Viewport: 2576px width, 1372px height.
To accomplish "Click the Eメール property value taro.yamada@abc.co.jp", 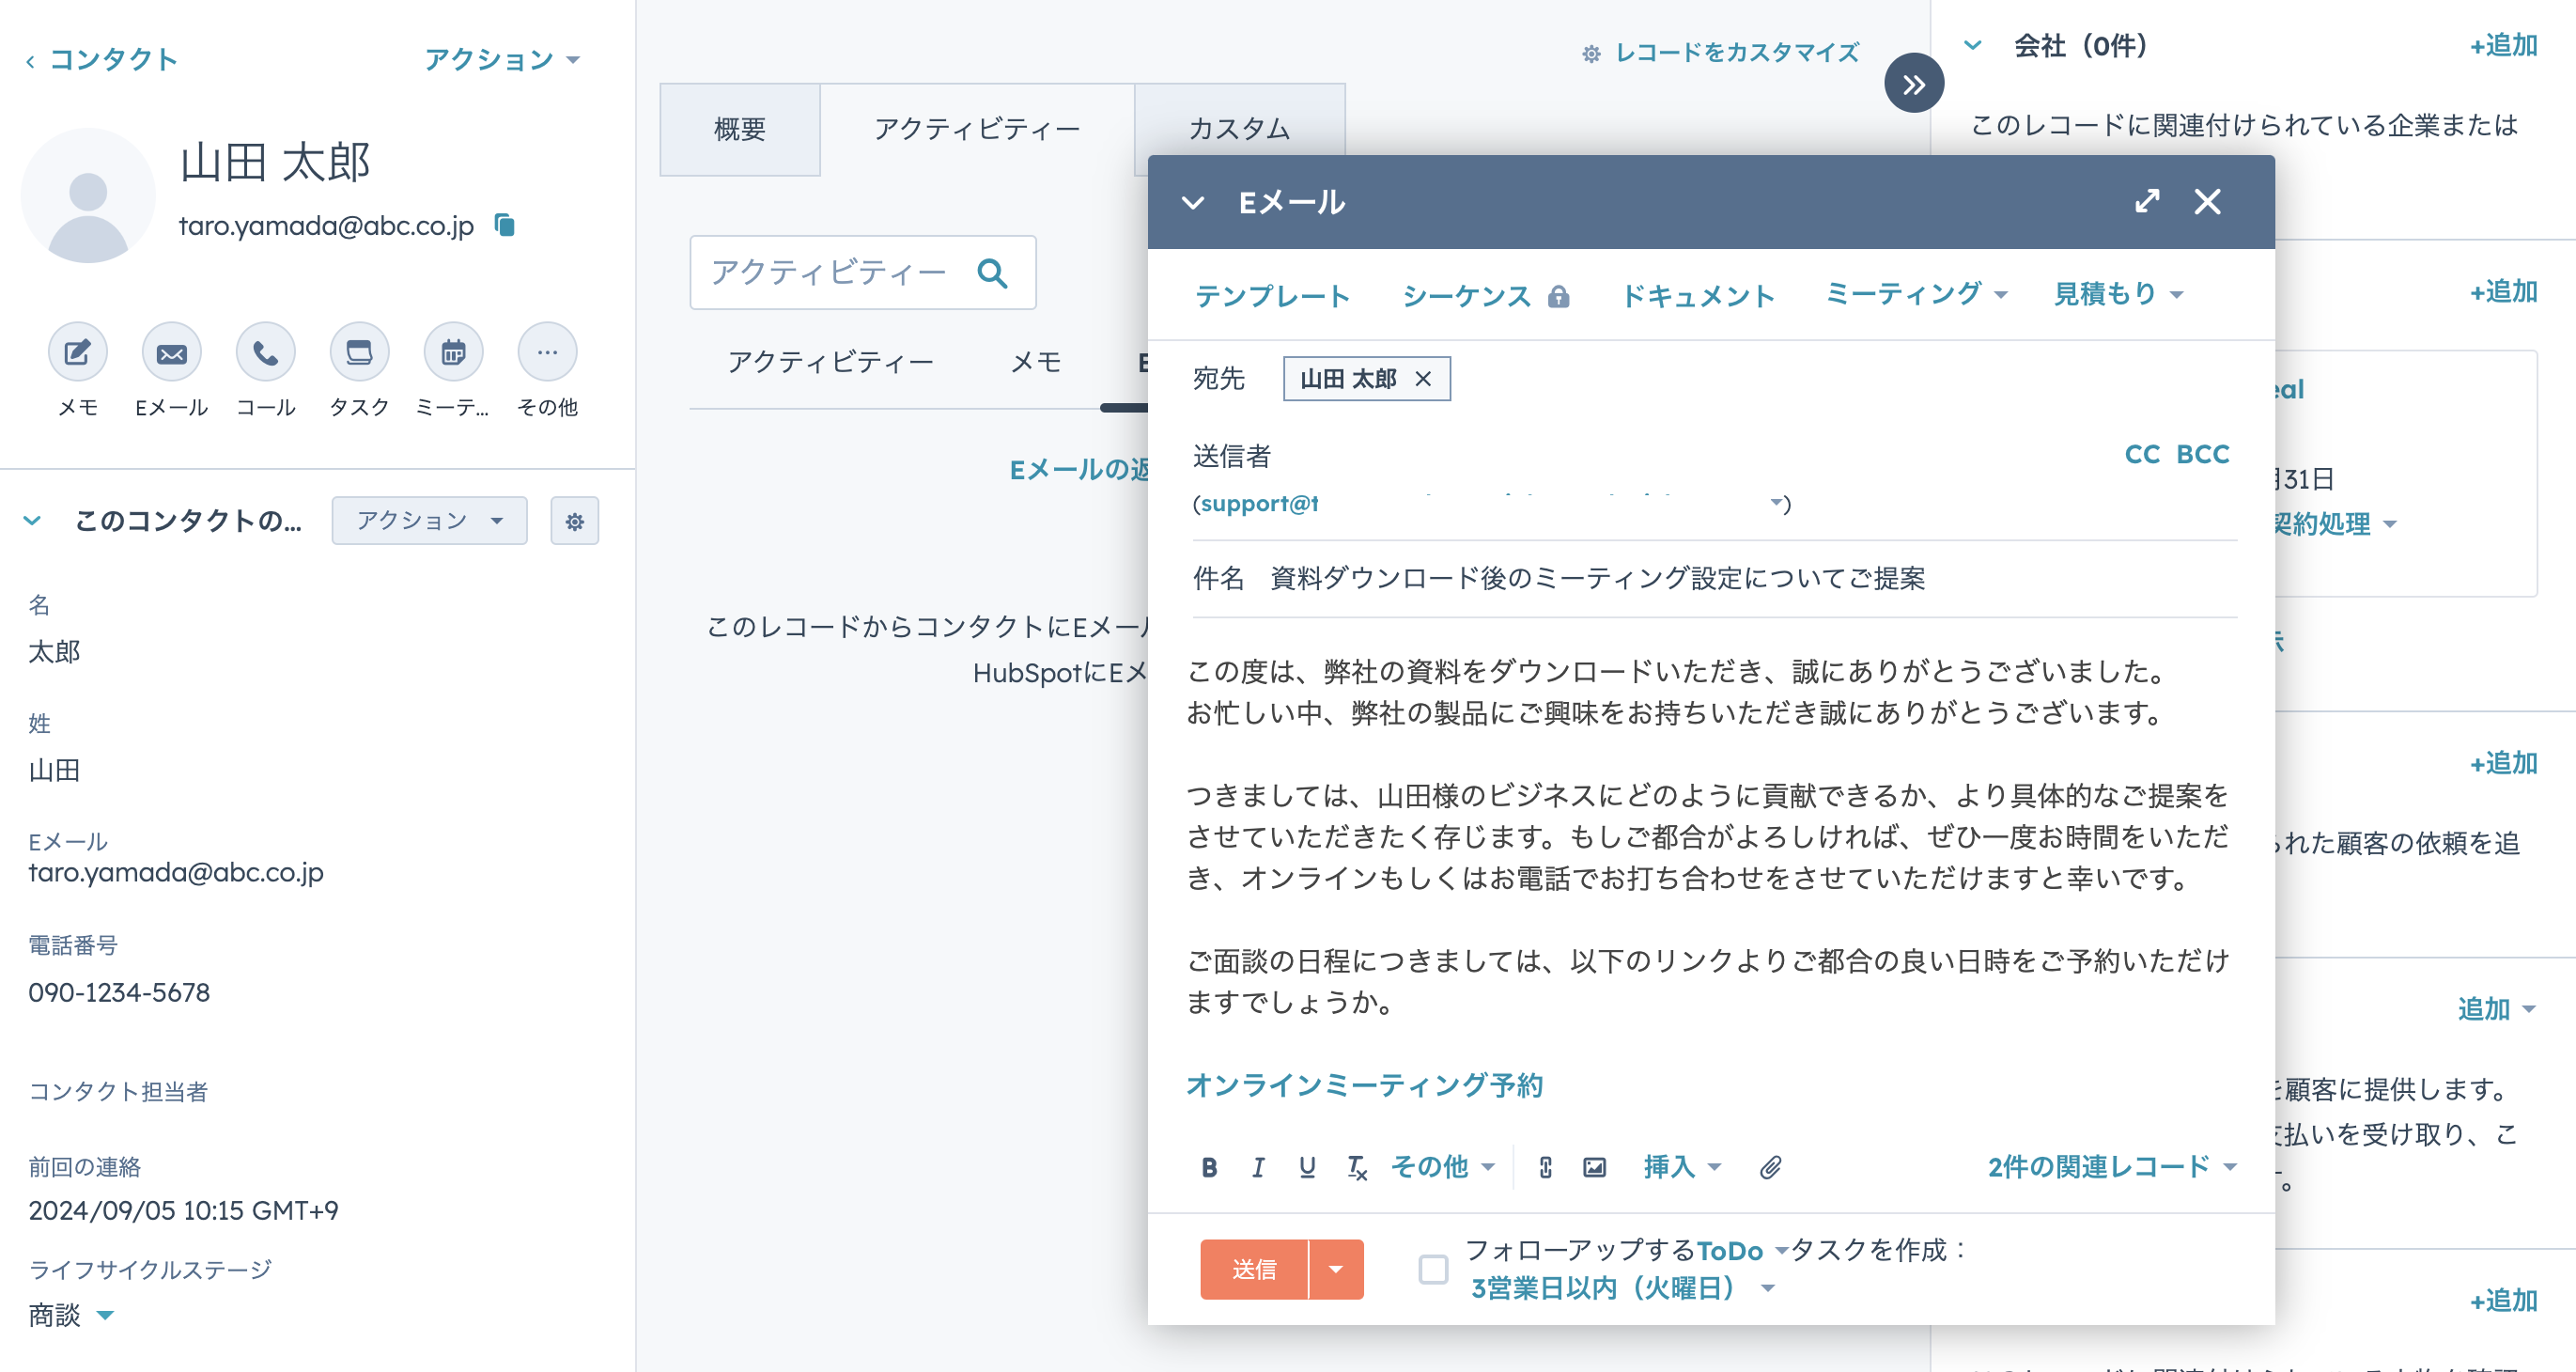I will pyautogui.click(x=176, y=872).
